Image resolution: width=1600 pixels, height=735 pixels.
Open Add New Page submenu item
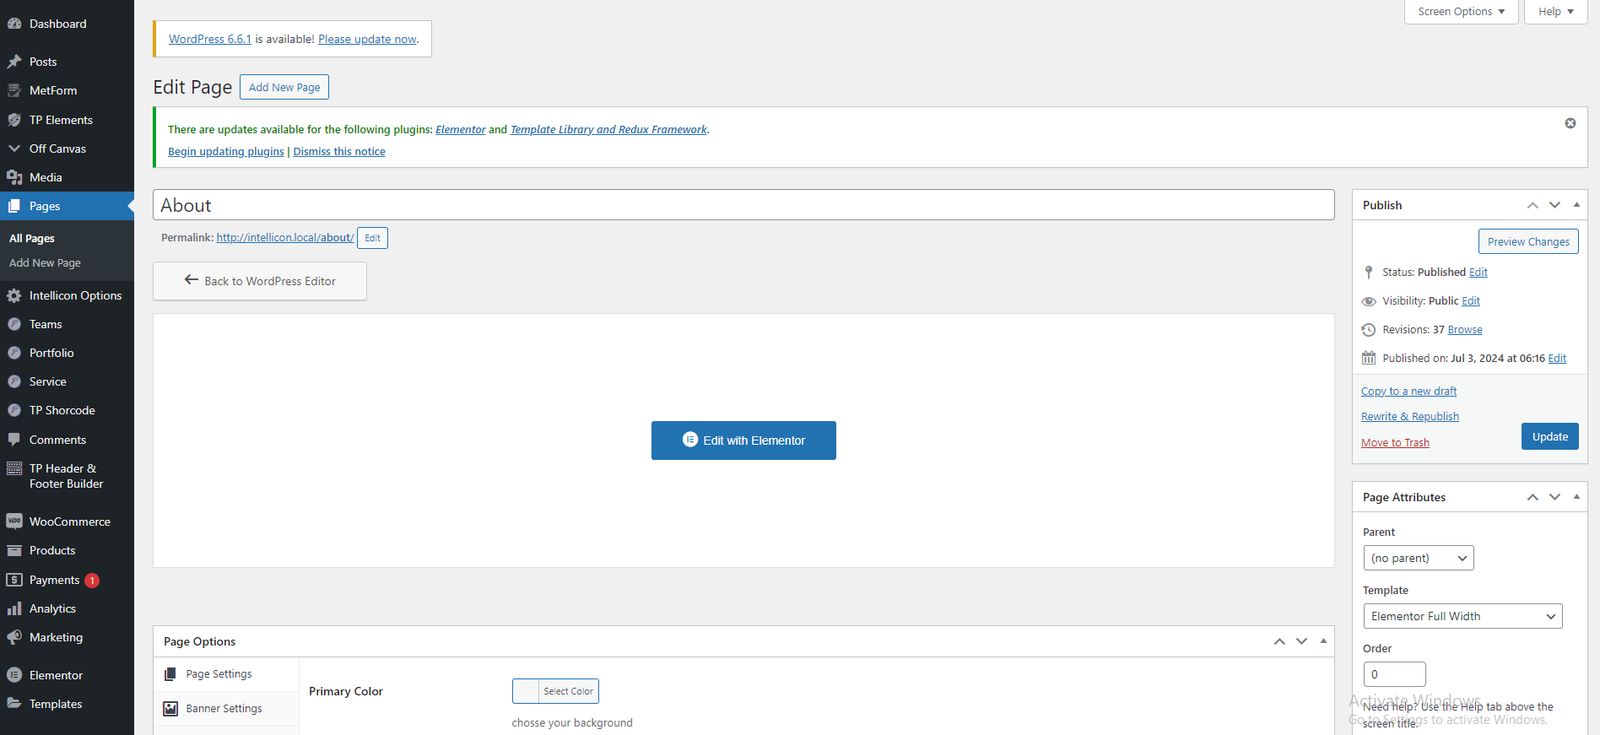pyautogui.click(x=45, y=263)
